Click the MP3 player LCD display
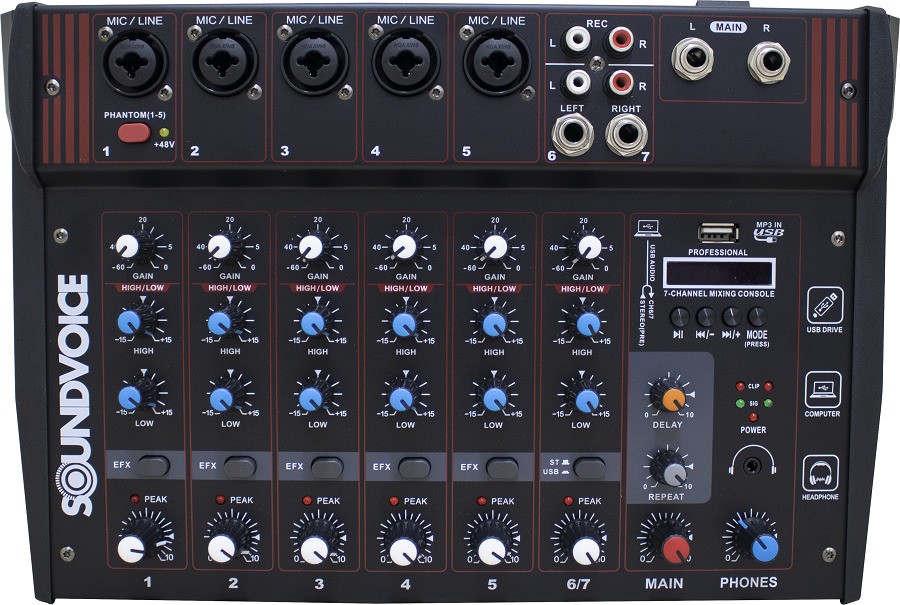 [x=722, y=273]
